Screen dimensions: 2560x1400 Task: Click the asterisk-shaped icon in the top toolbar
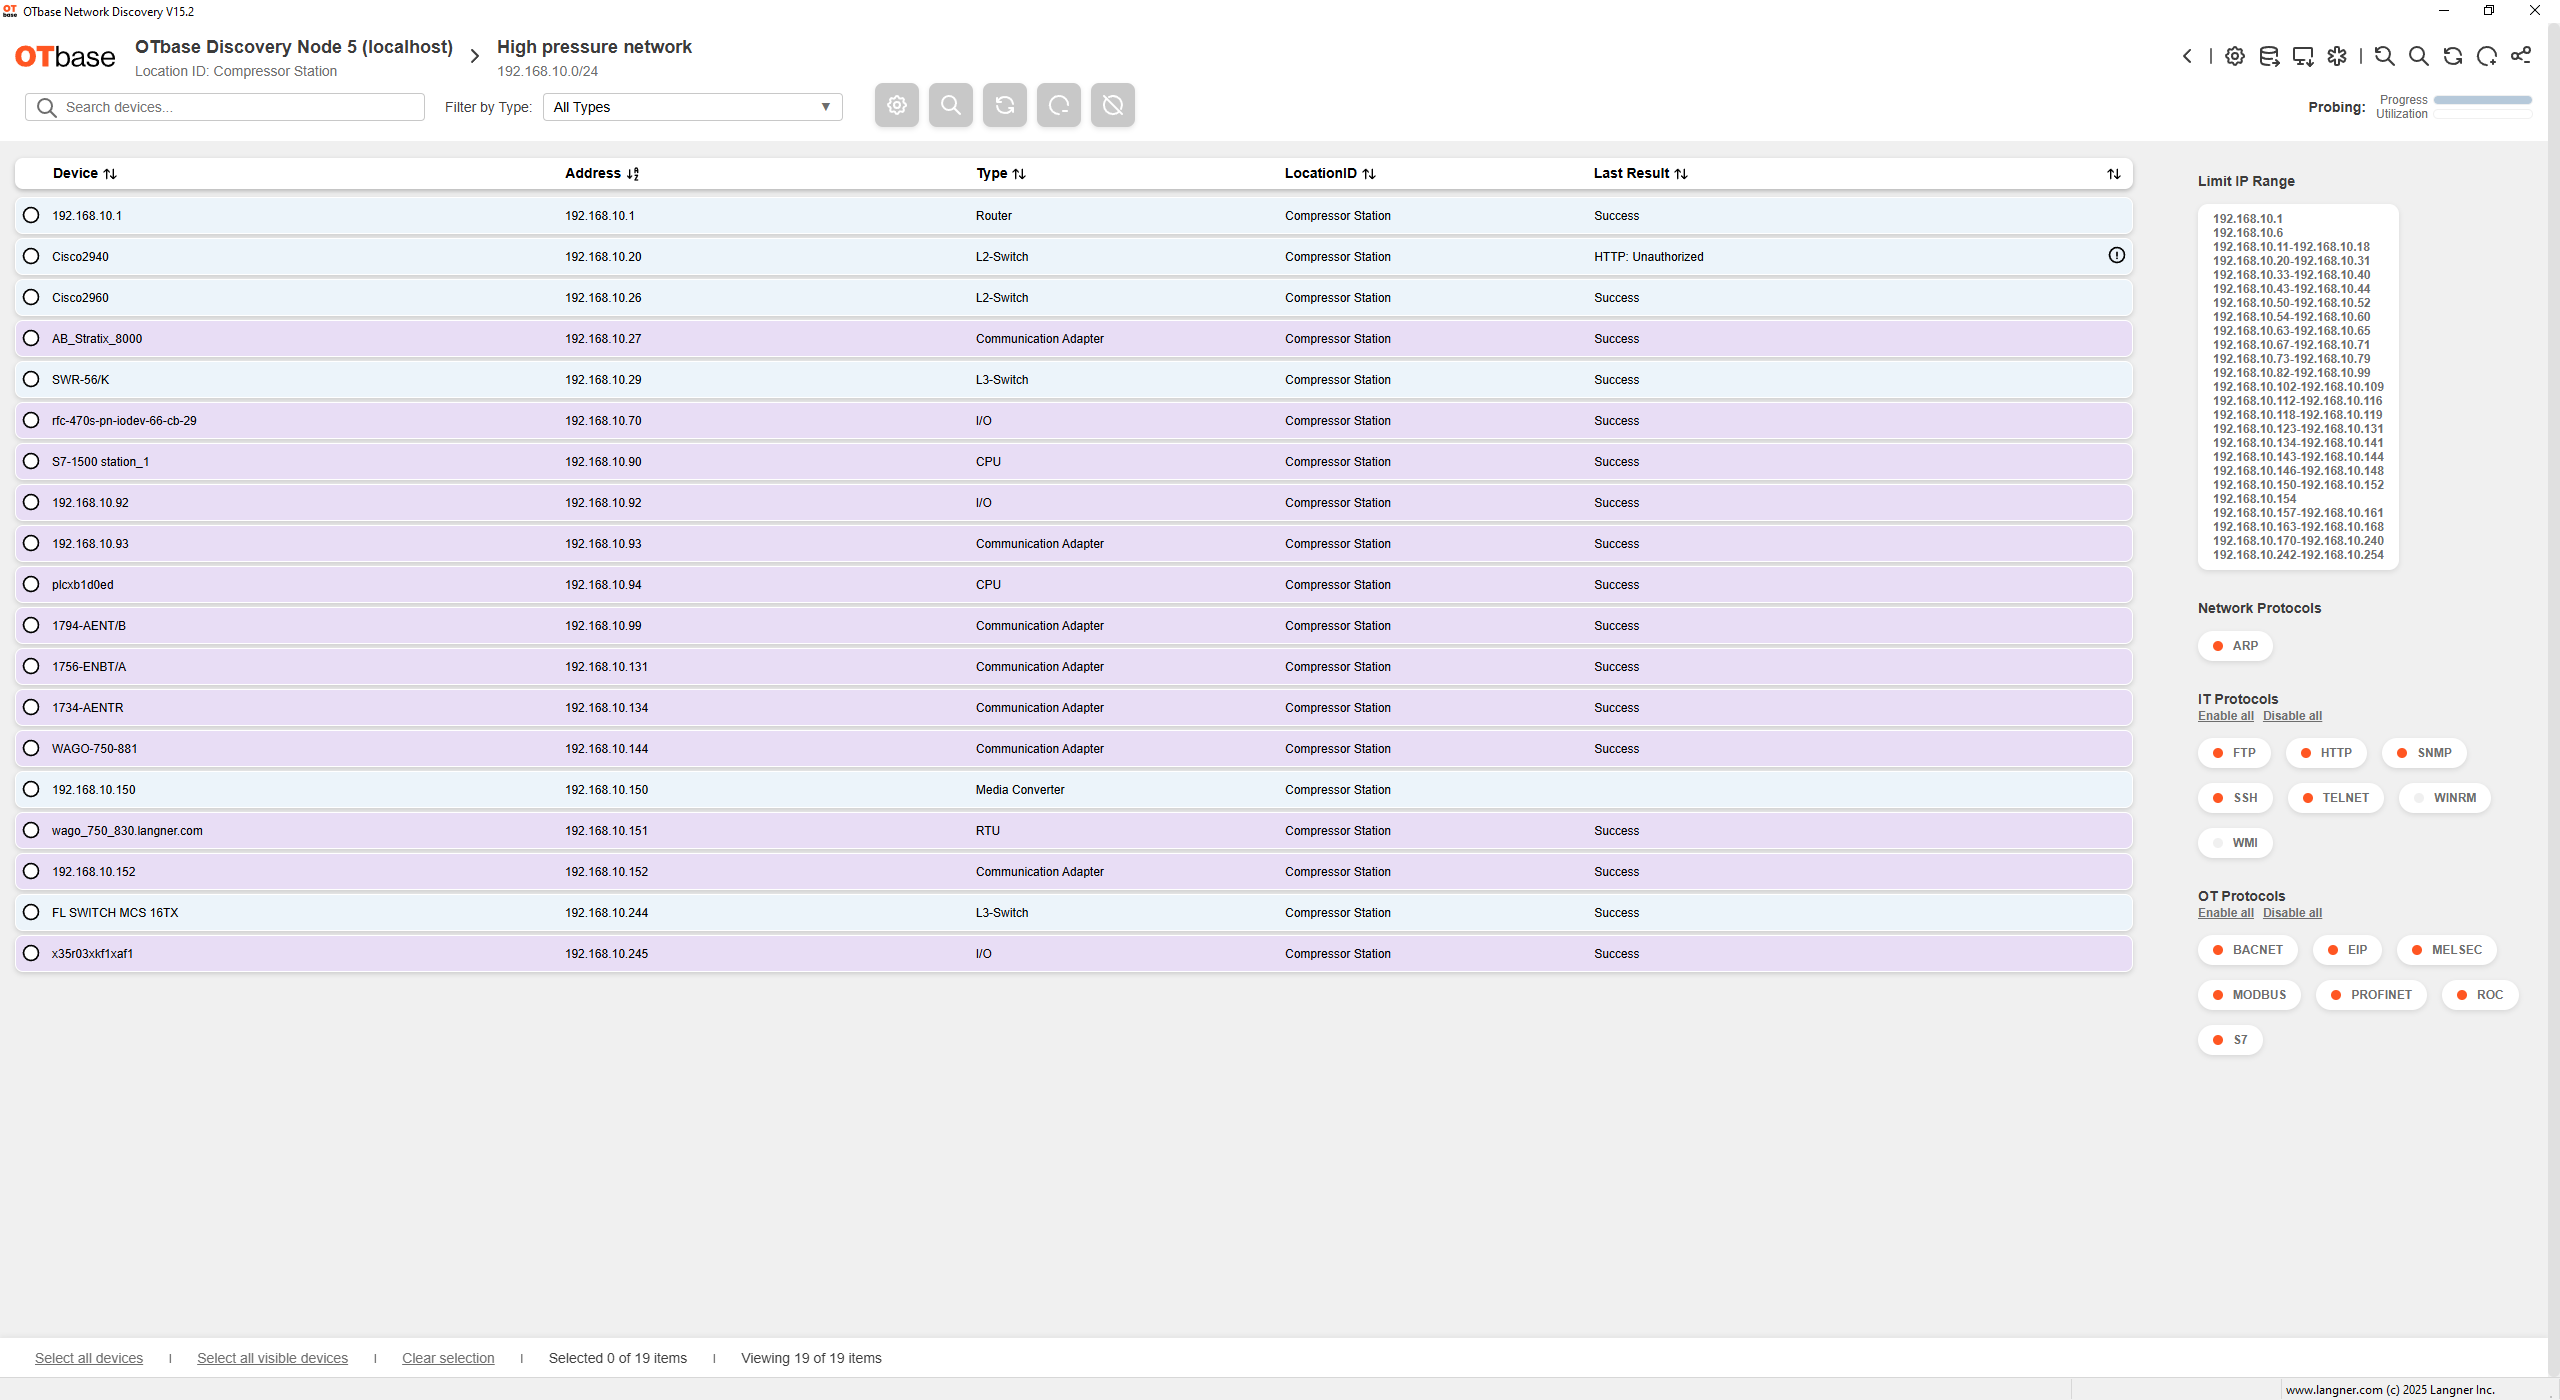[2337, 56]
